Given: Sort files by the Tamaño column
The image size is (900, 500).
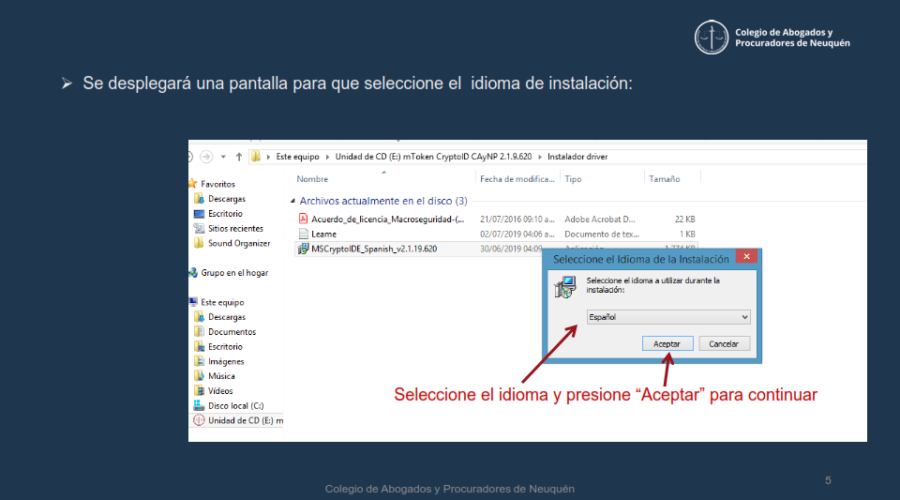Looking at the screenshot, I should (x=665, y=179).
